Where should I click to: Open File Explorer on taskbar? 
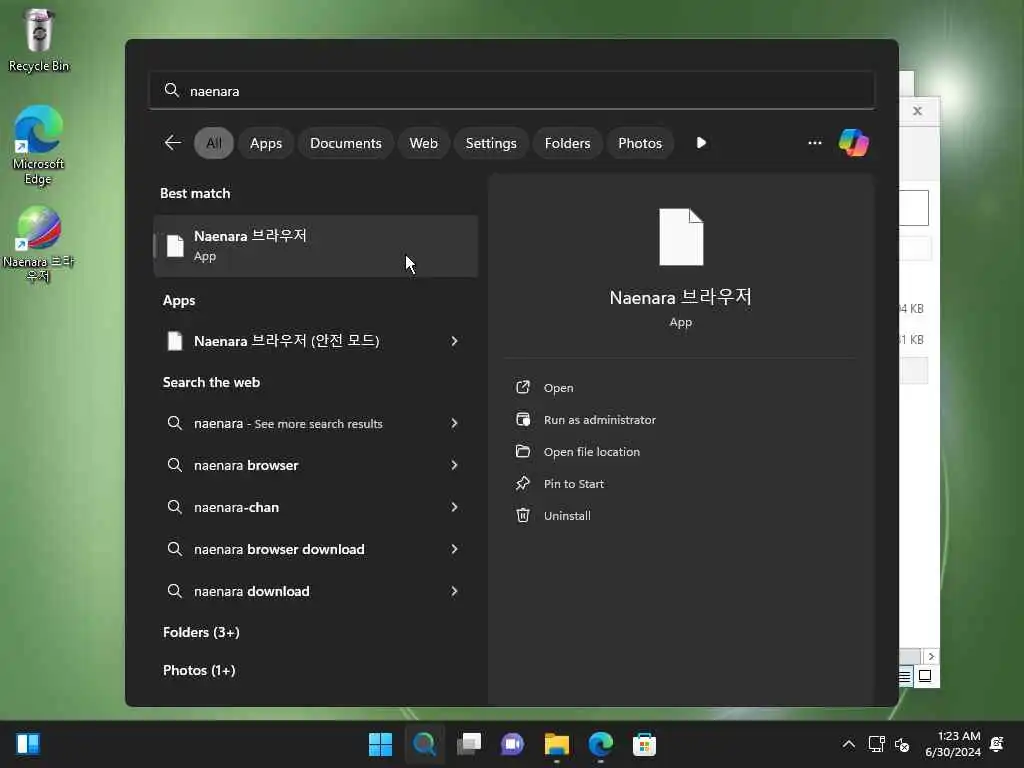coord(557,744)
